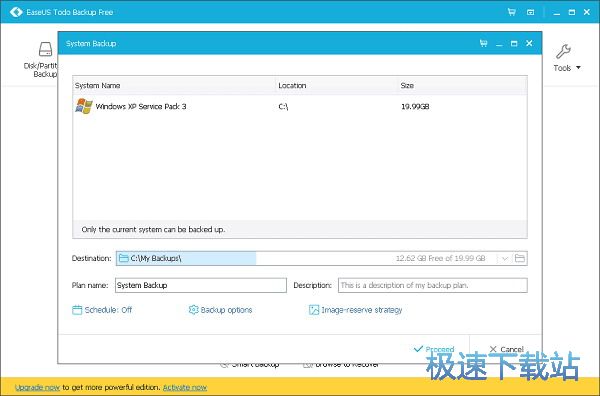Open Schedule: Off settings
This screenshot has height=396, width=600.
[102, 310]
